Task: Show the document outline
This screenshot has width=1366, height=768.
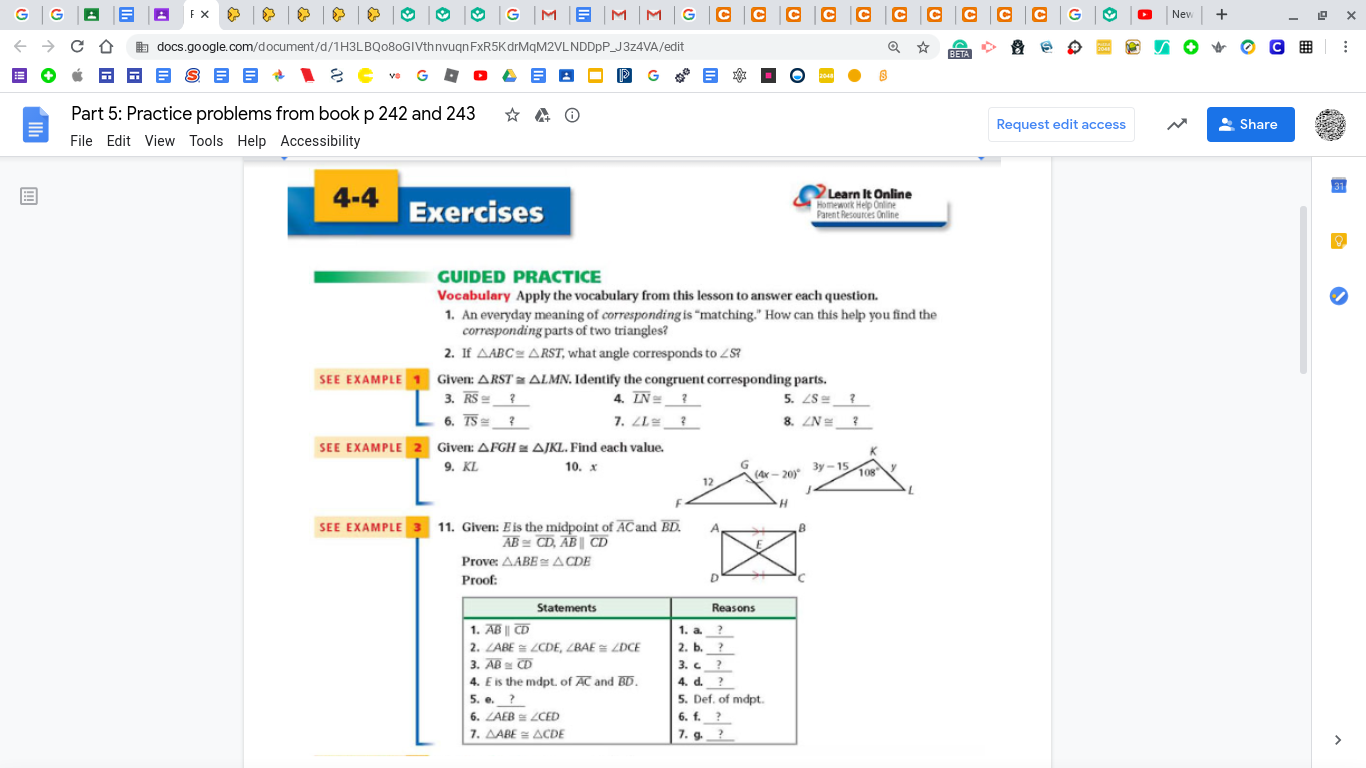Action: (x=29, y=196)
